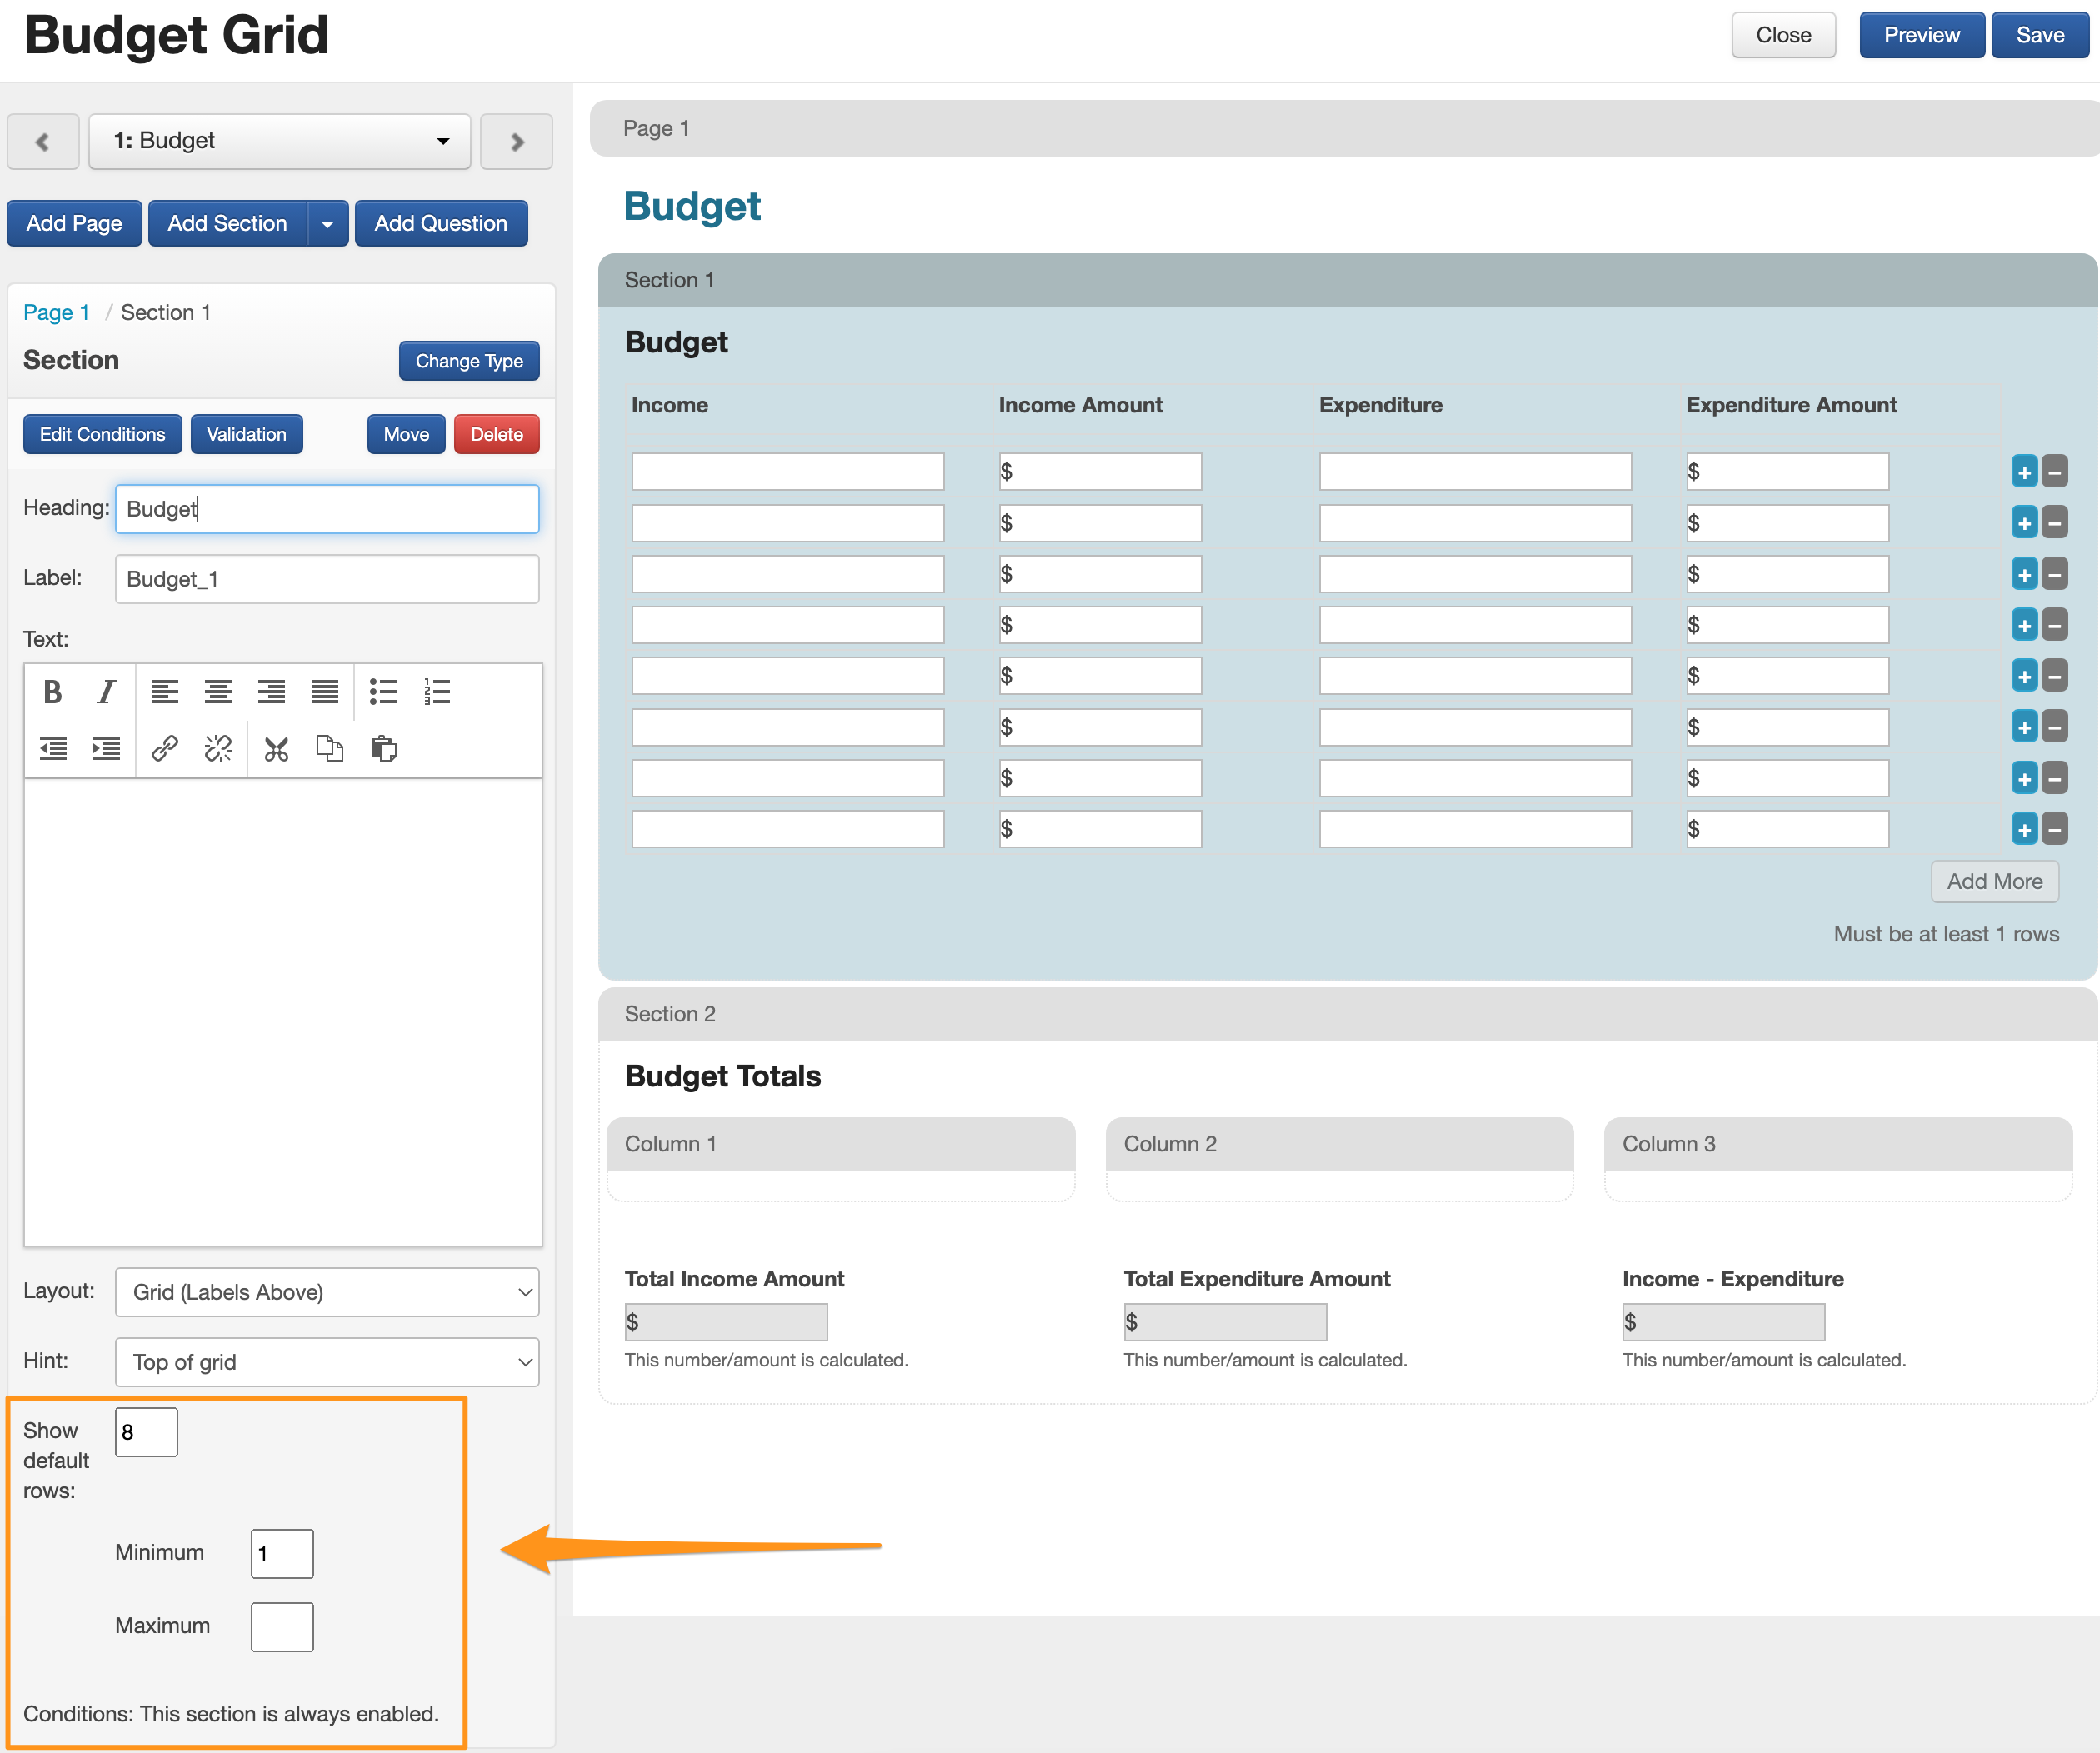Insert a bulleted list
2100x1753 pixels.
click(383, 692)
